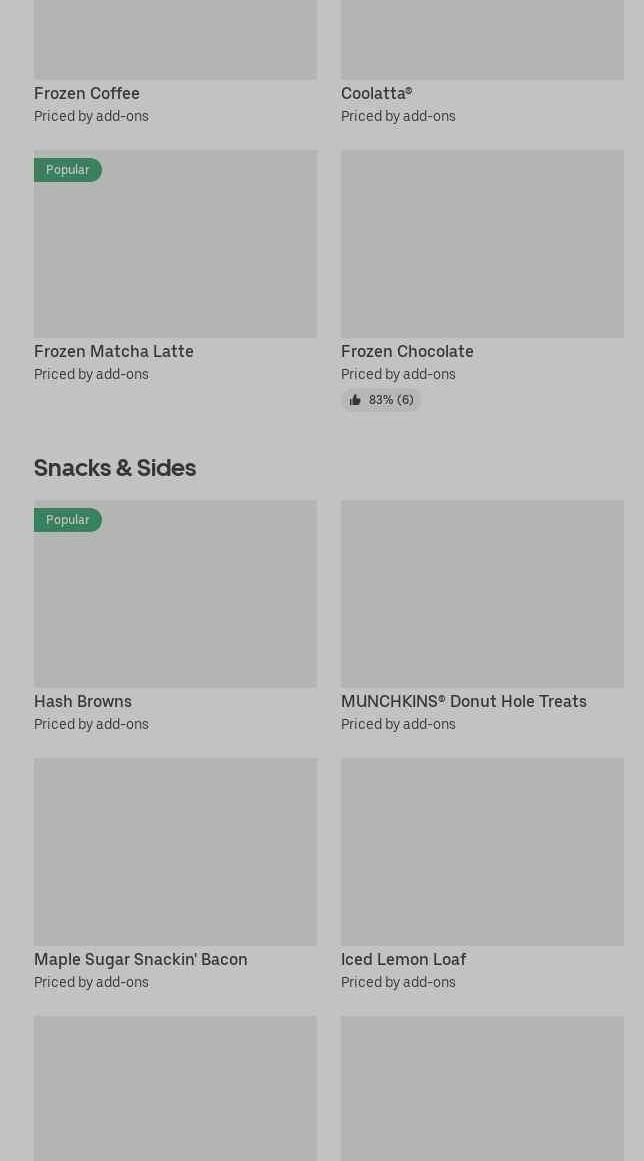Click the Frozen Coffee image
644x1161 pixels.
tap(175, 40)
